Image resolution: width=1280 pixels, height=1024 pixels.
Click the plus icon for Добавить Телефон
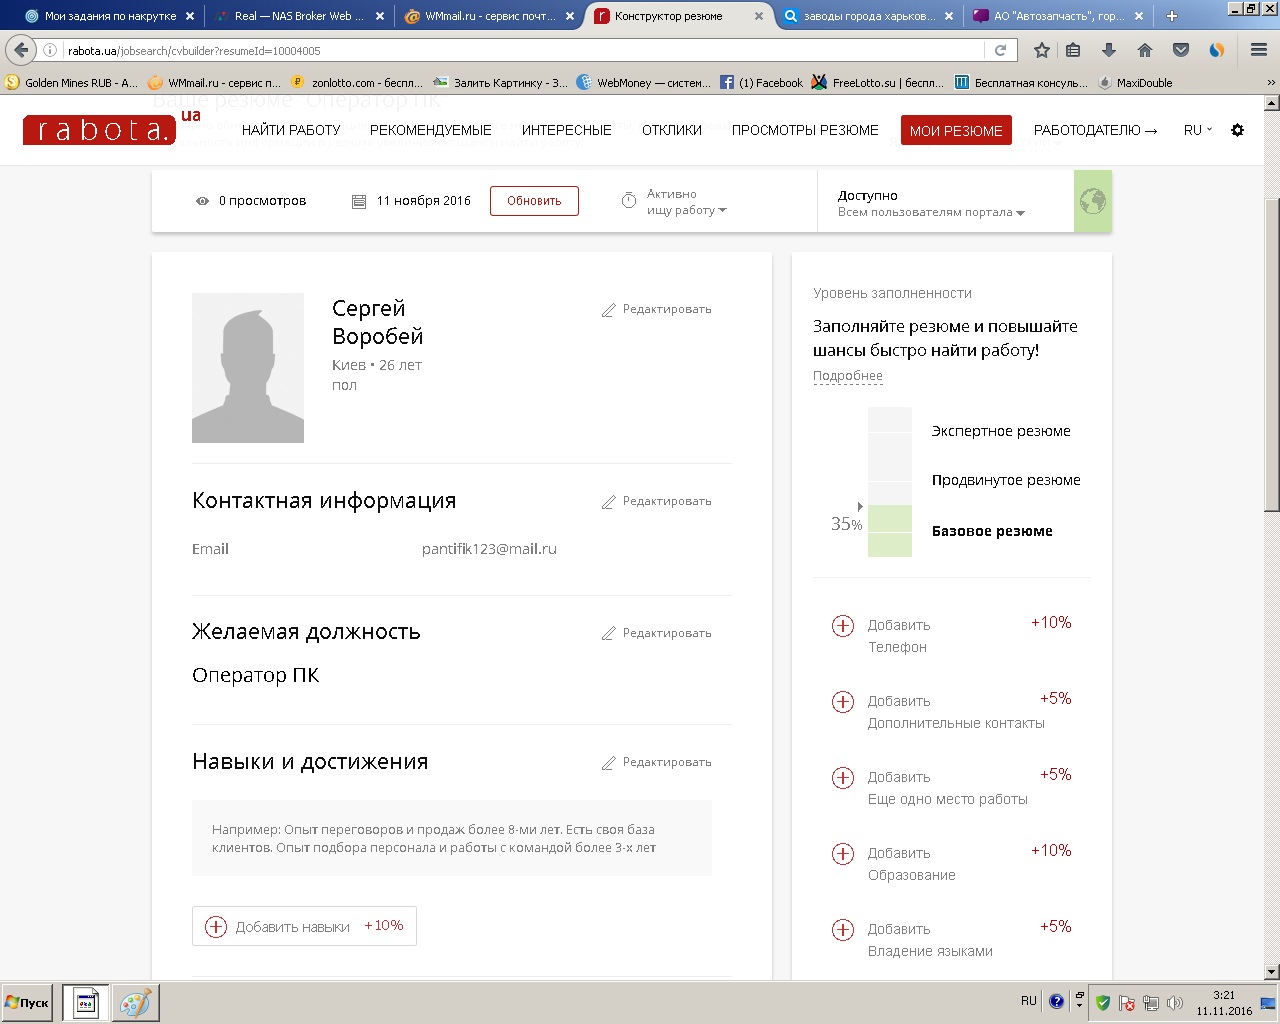[843, 626]
